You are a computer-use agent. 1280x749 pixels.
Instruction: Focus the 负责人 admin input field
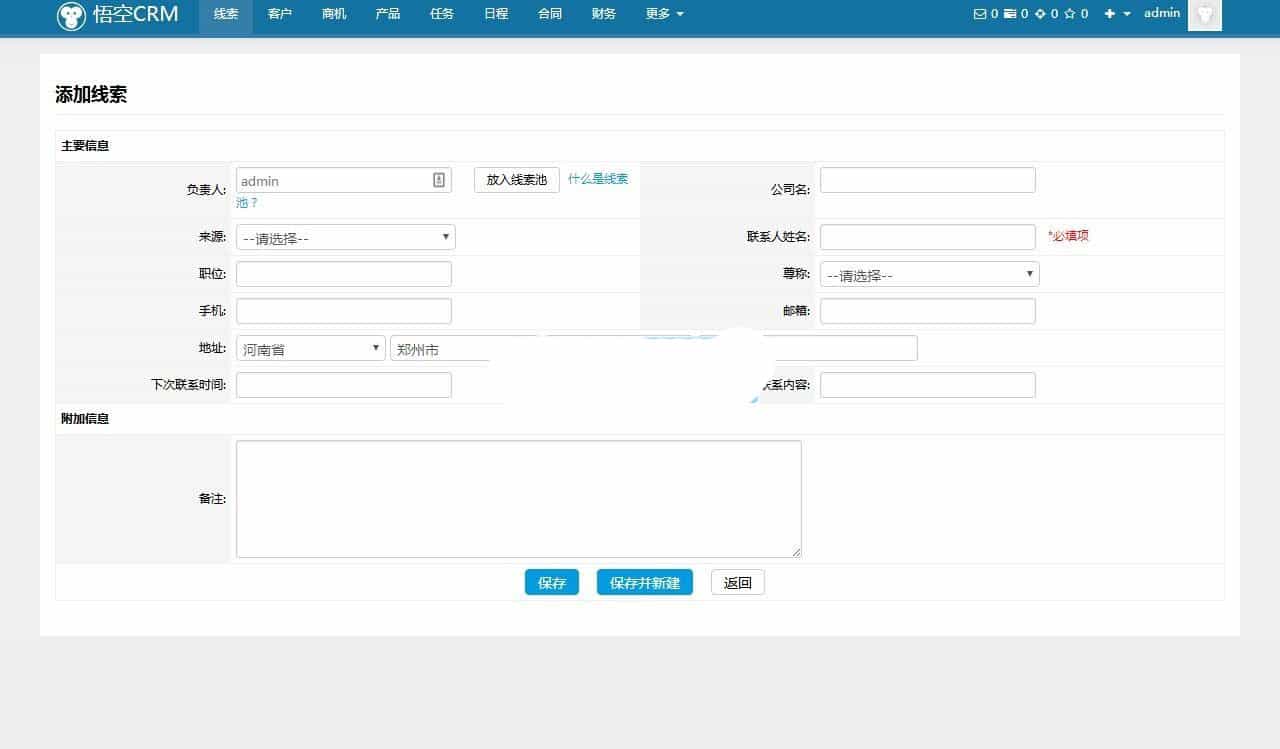click(344, 180)
